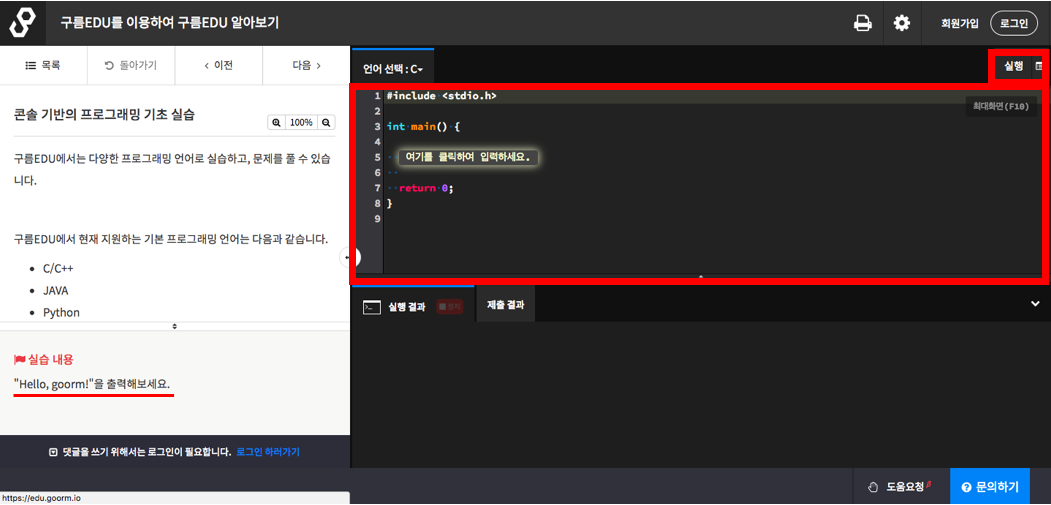
Task: Click the 도움요청 help request button
Action: point(900,486)
